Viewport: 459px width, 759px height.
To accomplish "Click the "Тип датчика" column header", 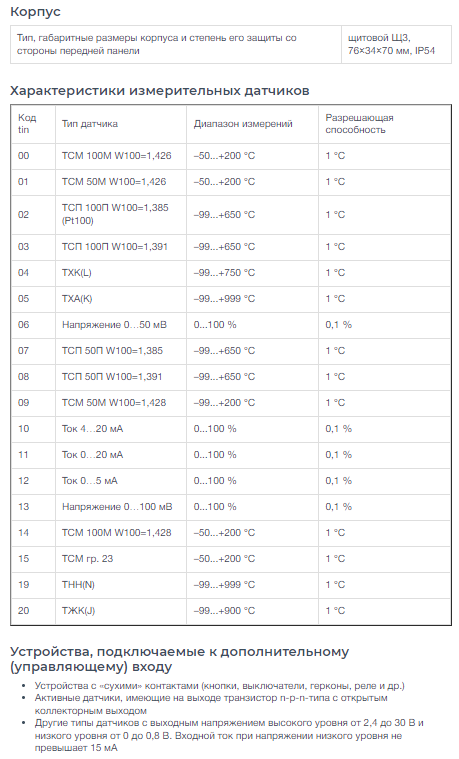I will coord(121,124).
